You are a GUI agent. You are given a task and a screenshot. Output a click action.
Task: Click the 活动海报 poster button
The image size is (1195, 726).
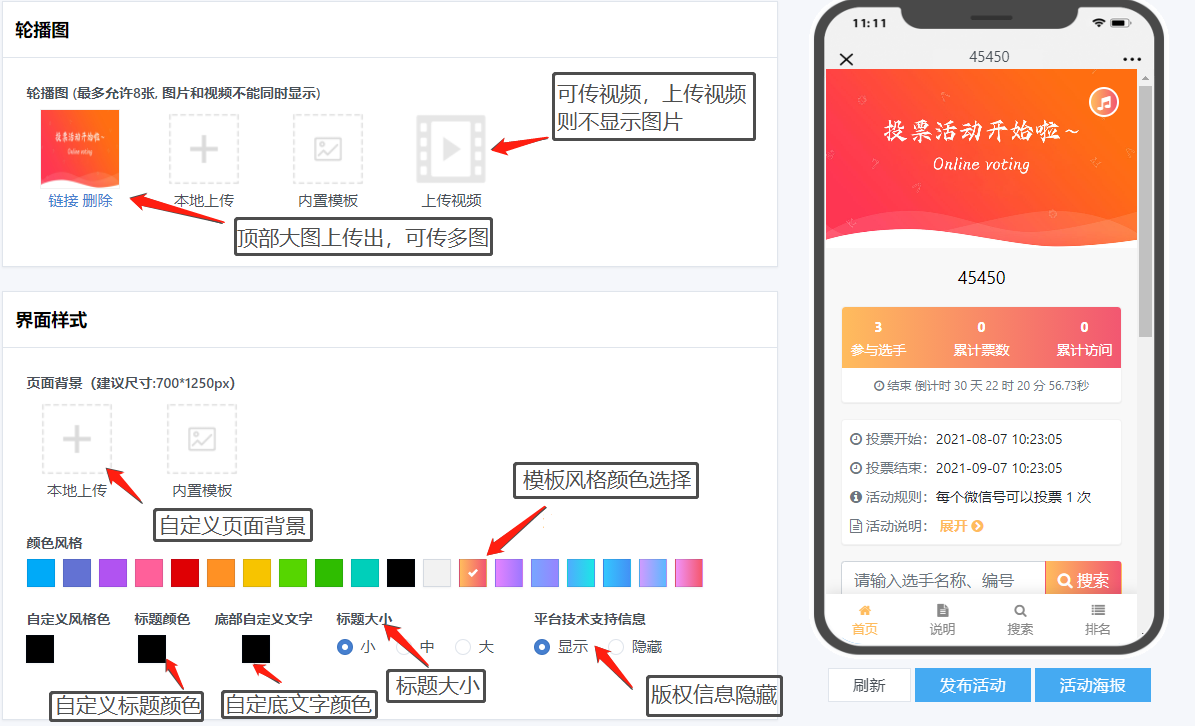pyautogui.click(x=1092, y=685)
